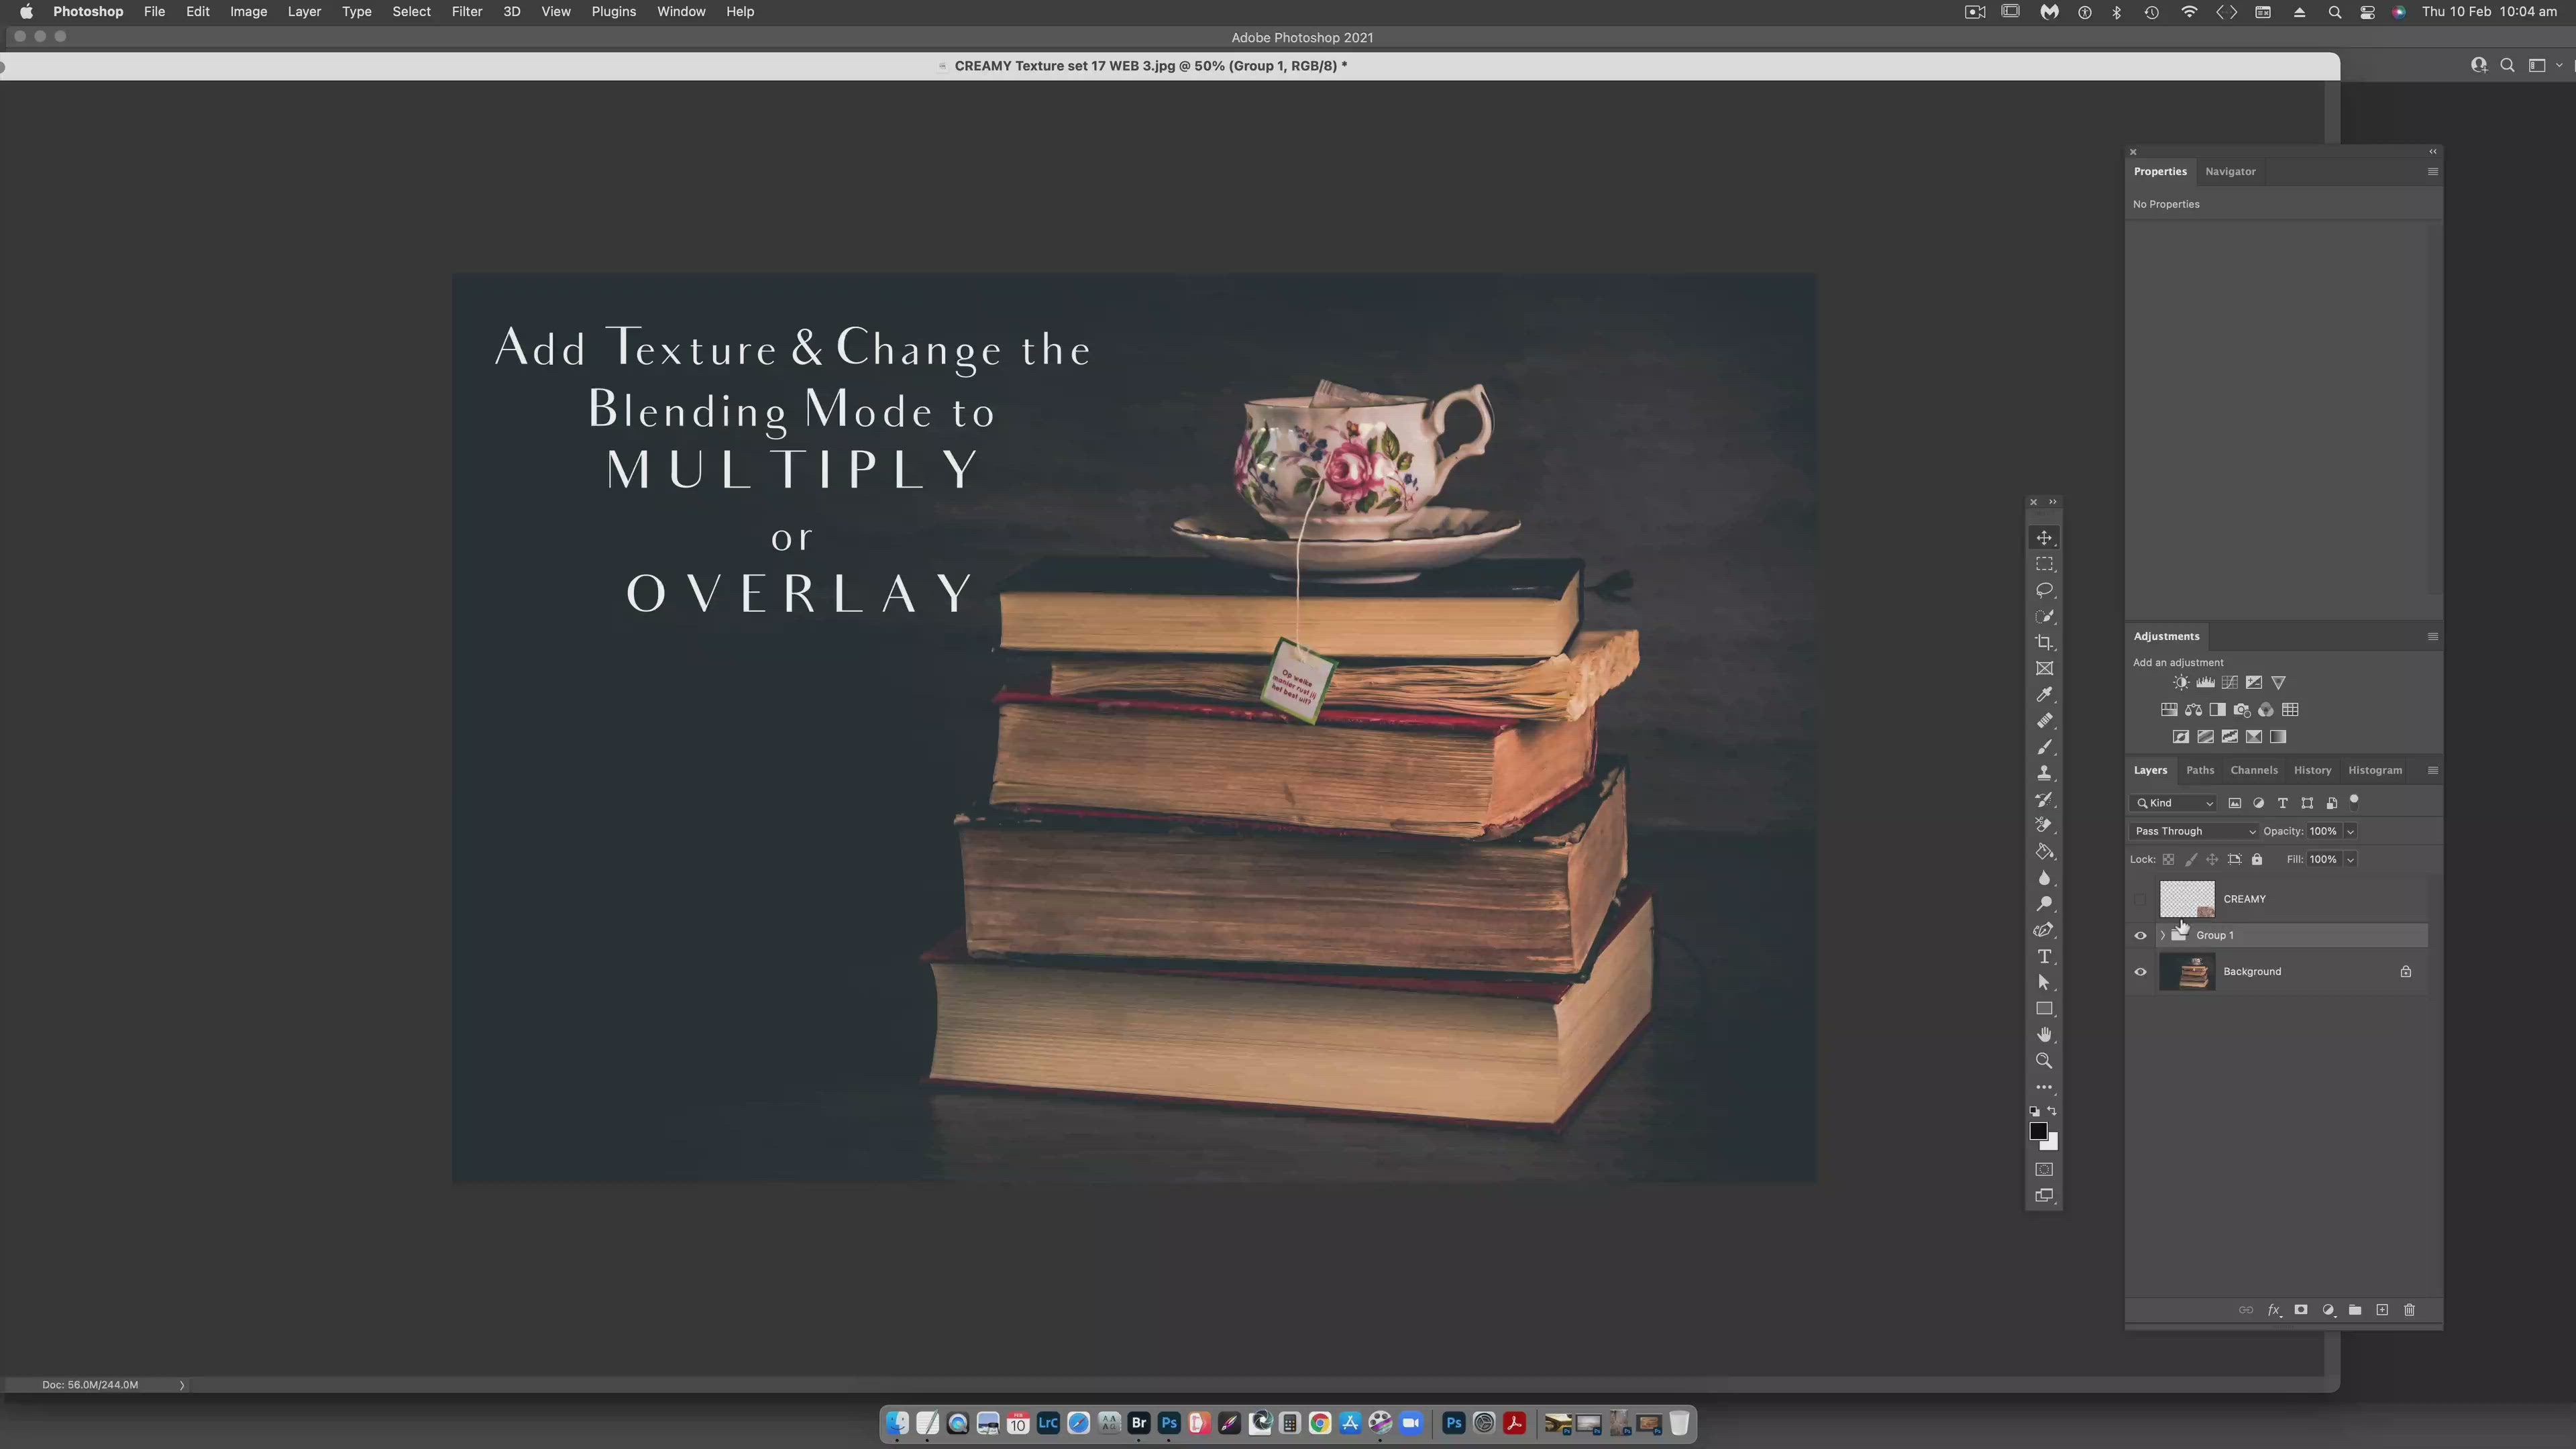
Task: Open the Opacity slider dropdown arrow
Action: pos(2350,831)
